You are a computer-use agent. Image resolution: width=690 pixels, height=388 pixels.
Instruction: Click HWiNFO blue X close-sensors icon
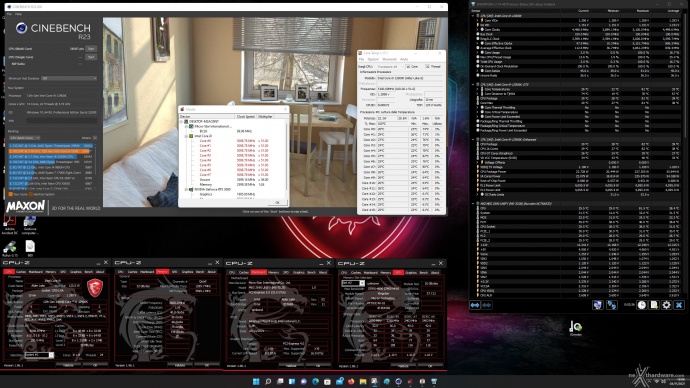pos(679,305)
